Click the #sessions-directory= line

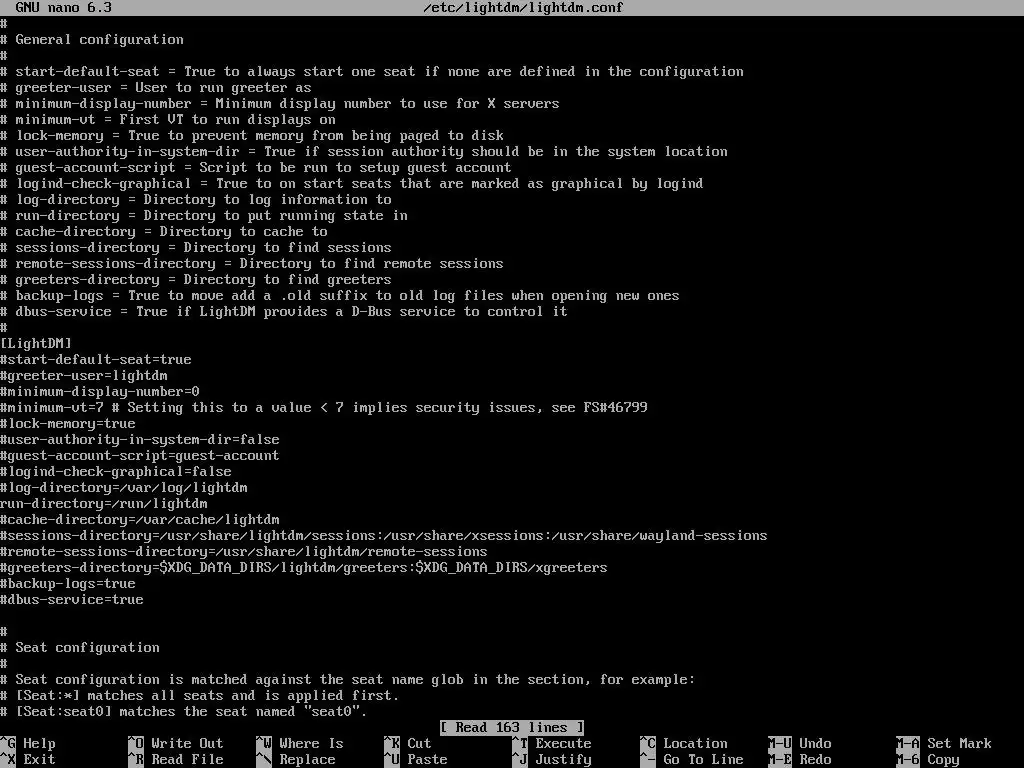point(384,536)
